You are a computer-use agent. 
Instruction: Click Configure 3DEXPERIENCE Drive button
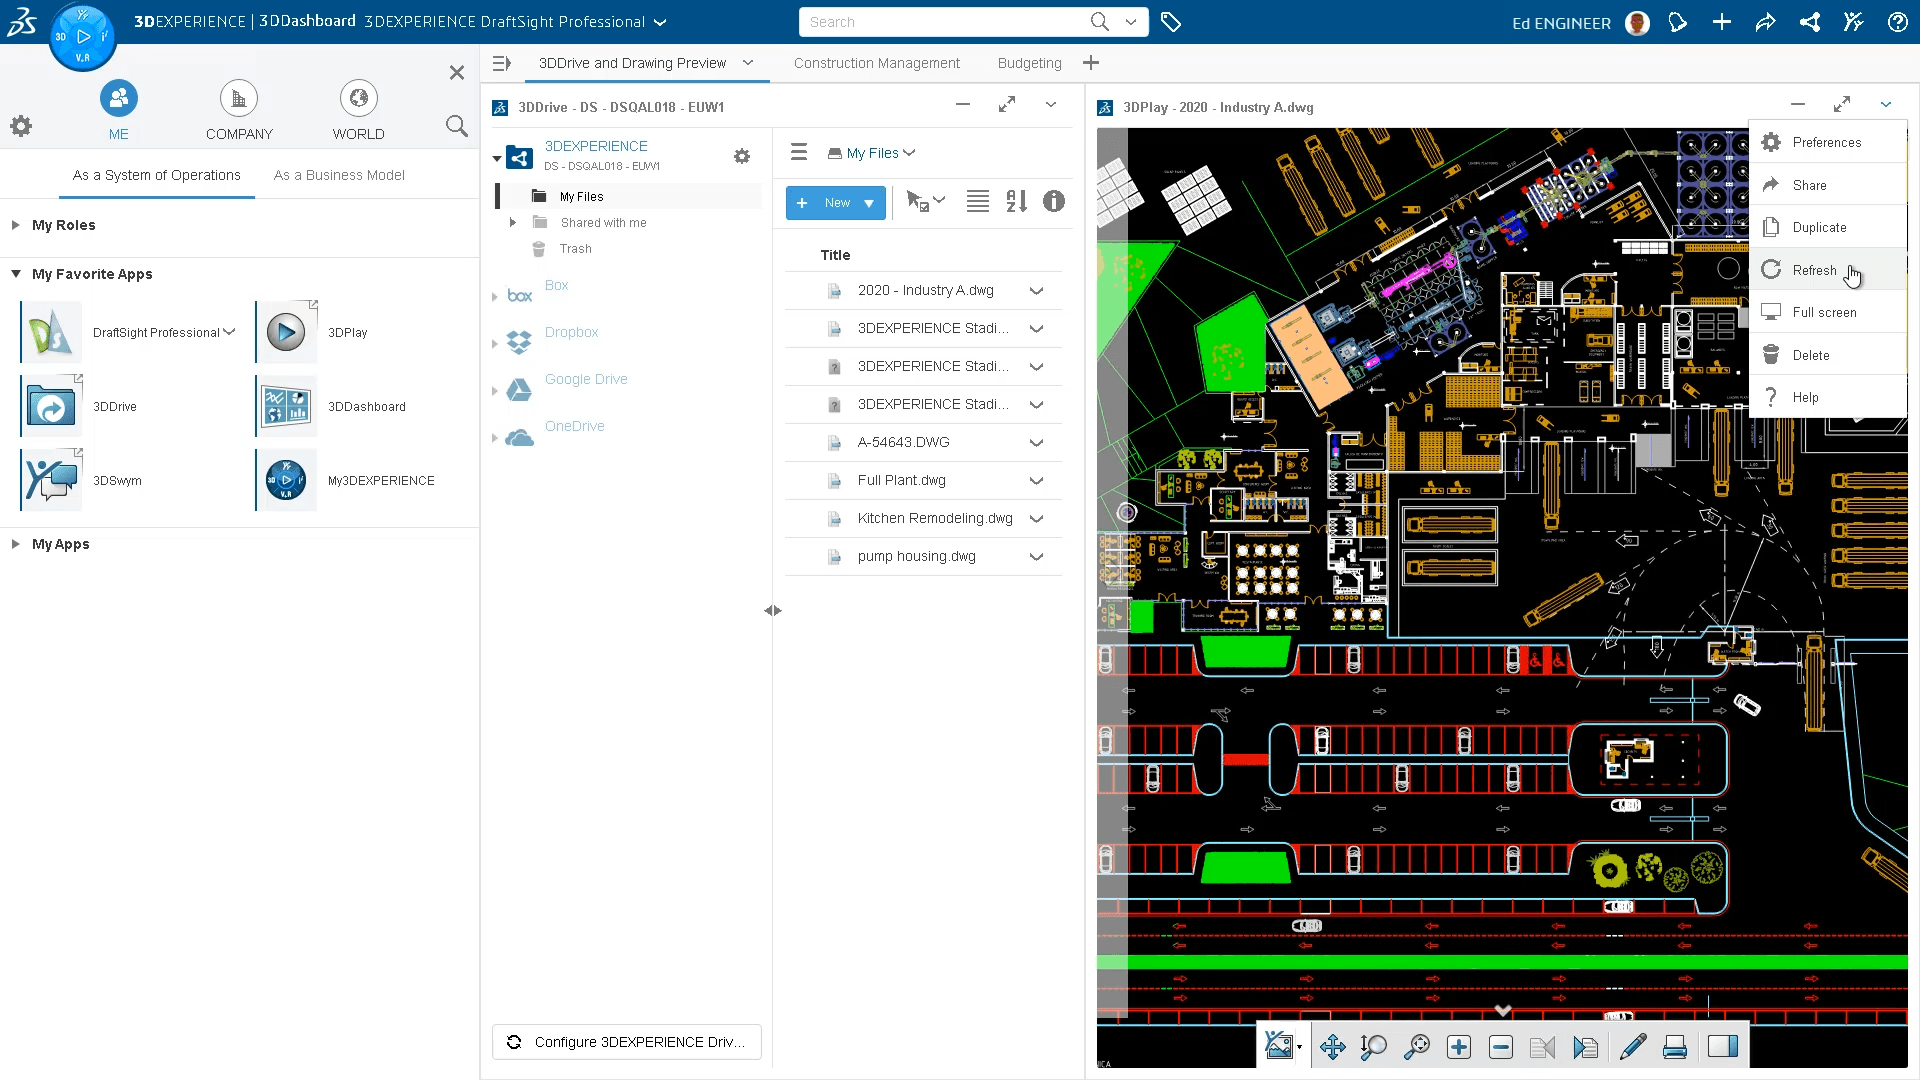(627, 1042)
